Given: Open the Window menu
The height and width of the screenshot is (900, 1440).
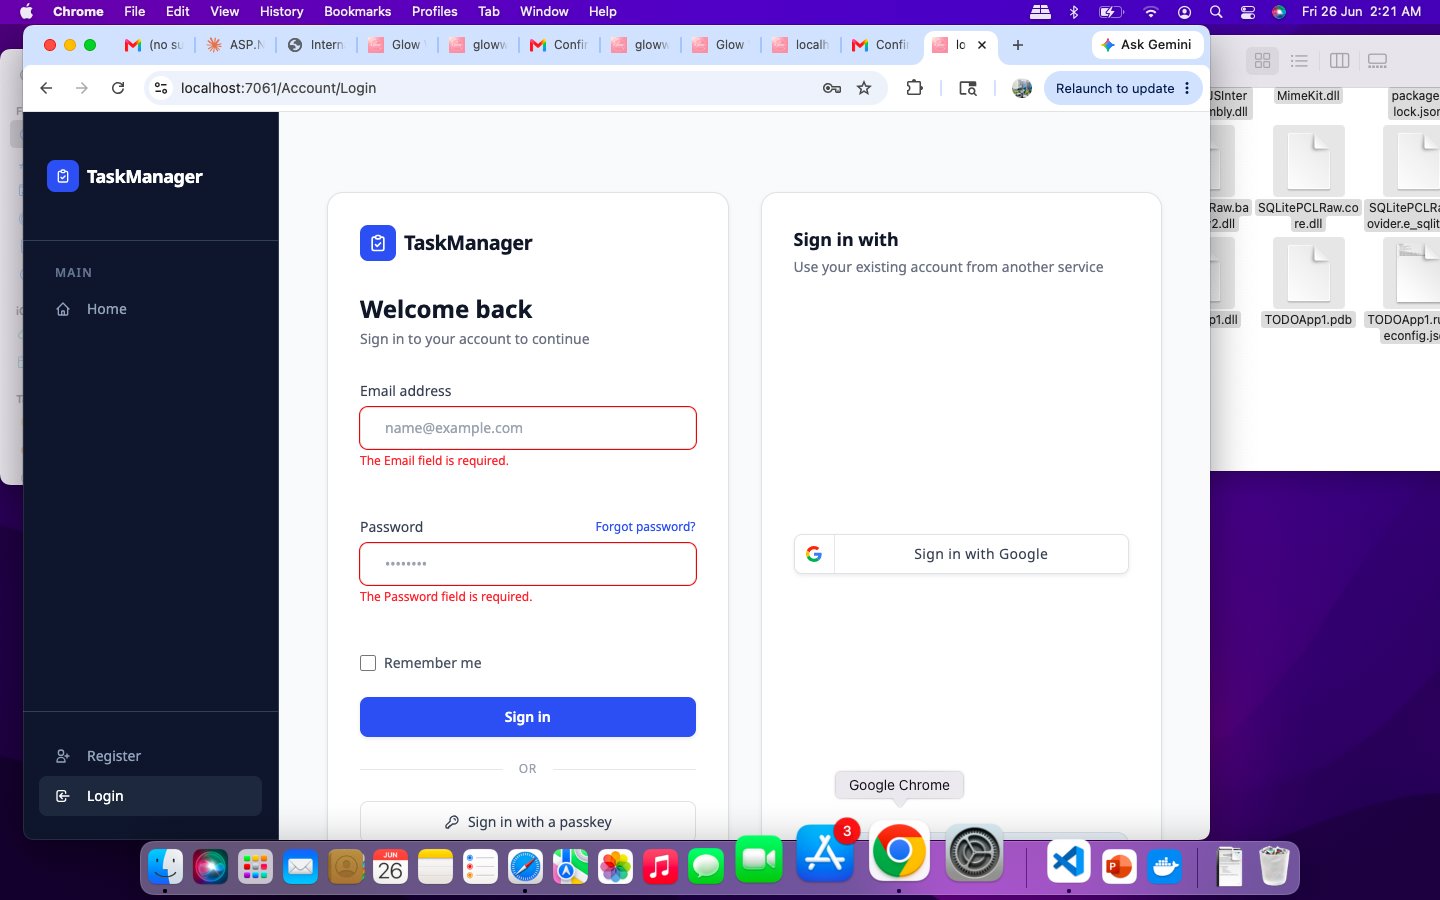Looking at the screenshot, I should coord(544,12).
